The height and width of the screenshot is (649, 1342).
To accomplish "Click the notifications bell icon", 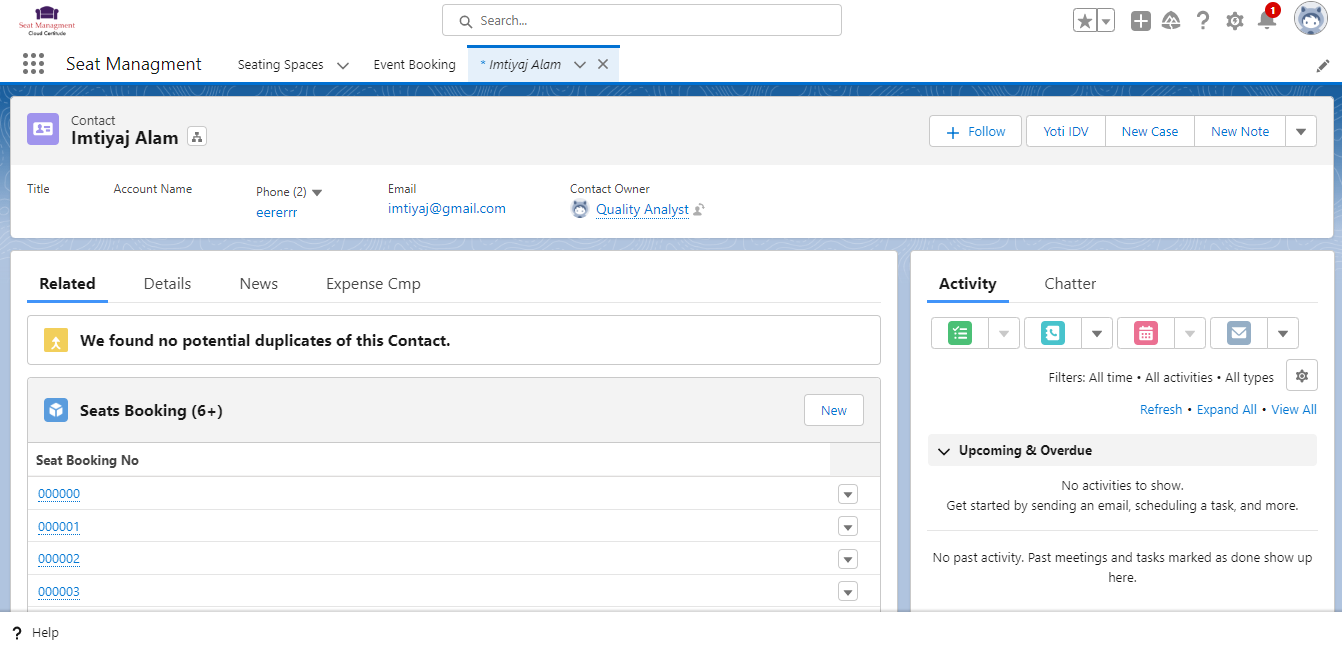I will [1266, 21].
